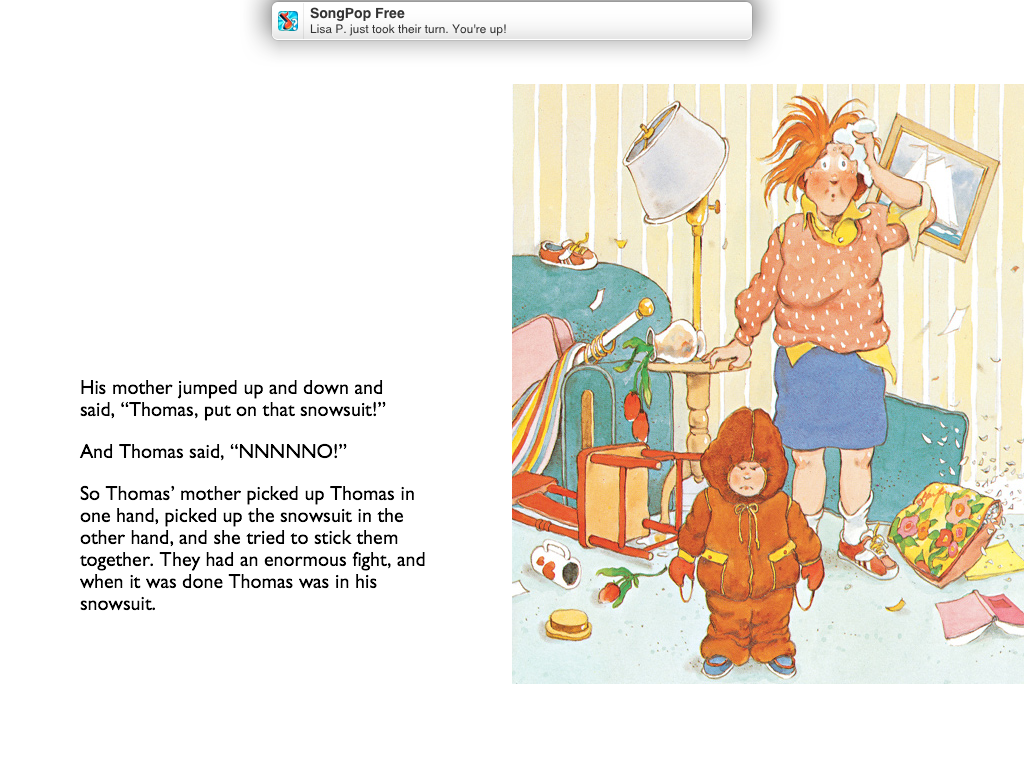This screenshot has height=768, width=1024.
Task: Tap the white mug with hearts on floor
Action: [x=555, y=565]
